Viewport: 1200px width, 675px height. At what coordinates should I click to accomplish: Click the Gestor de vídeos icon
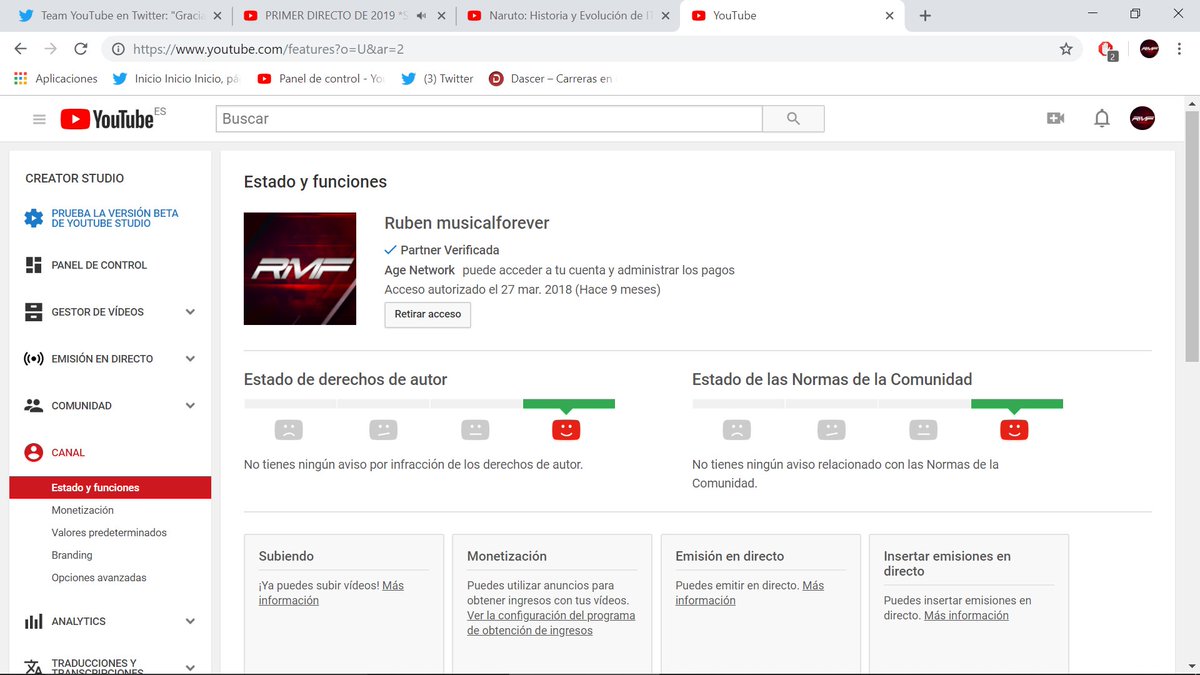point(33,312)
